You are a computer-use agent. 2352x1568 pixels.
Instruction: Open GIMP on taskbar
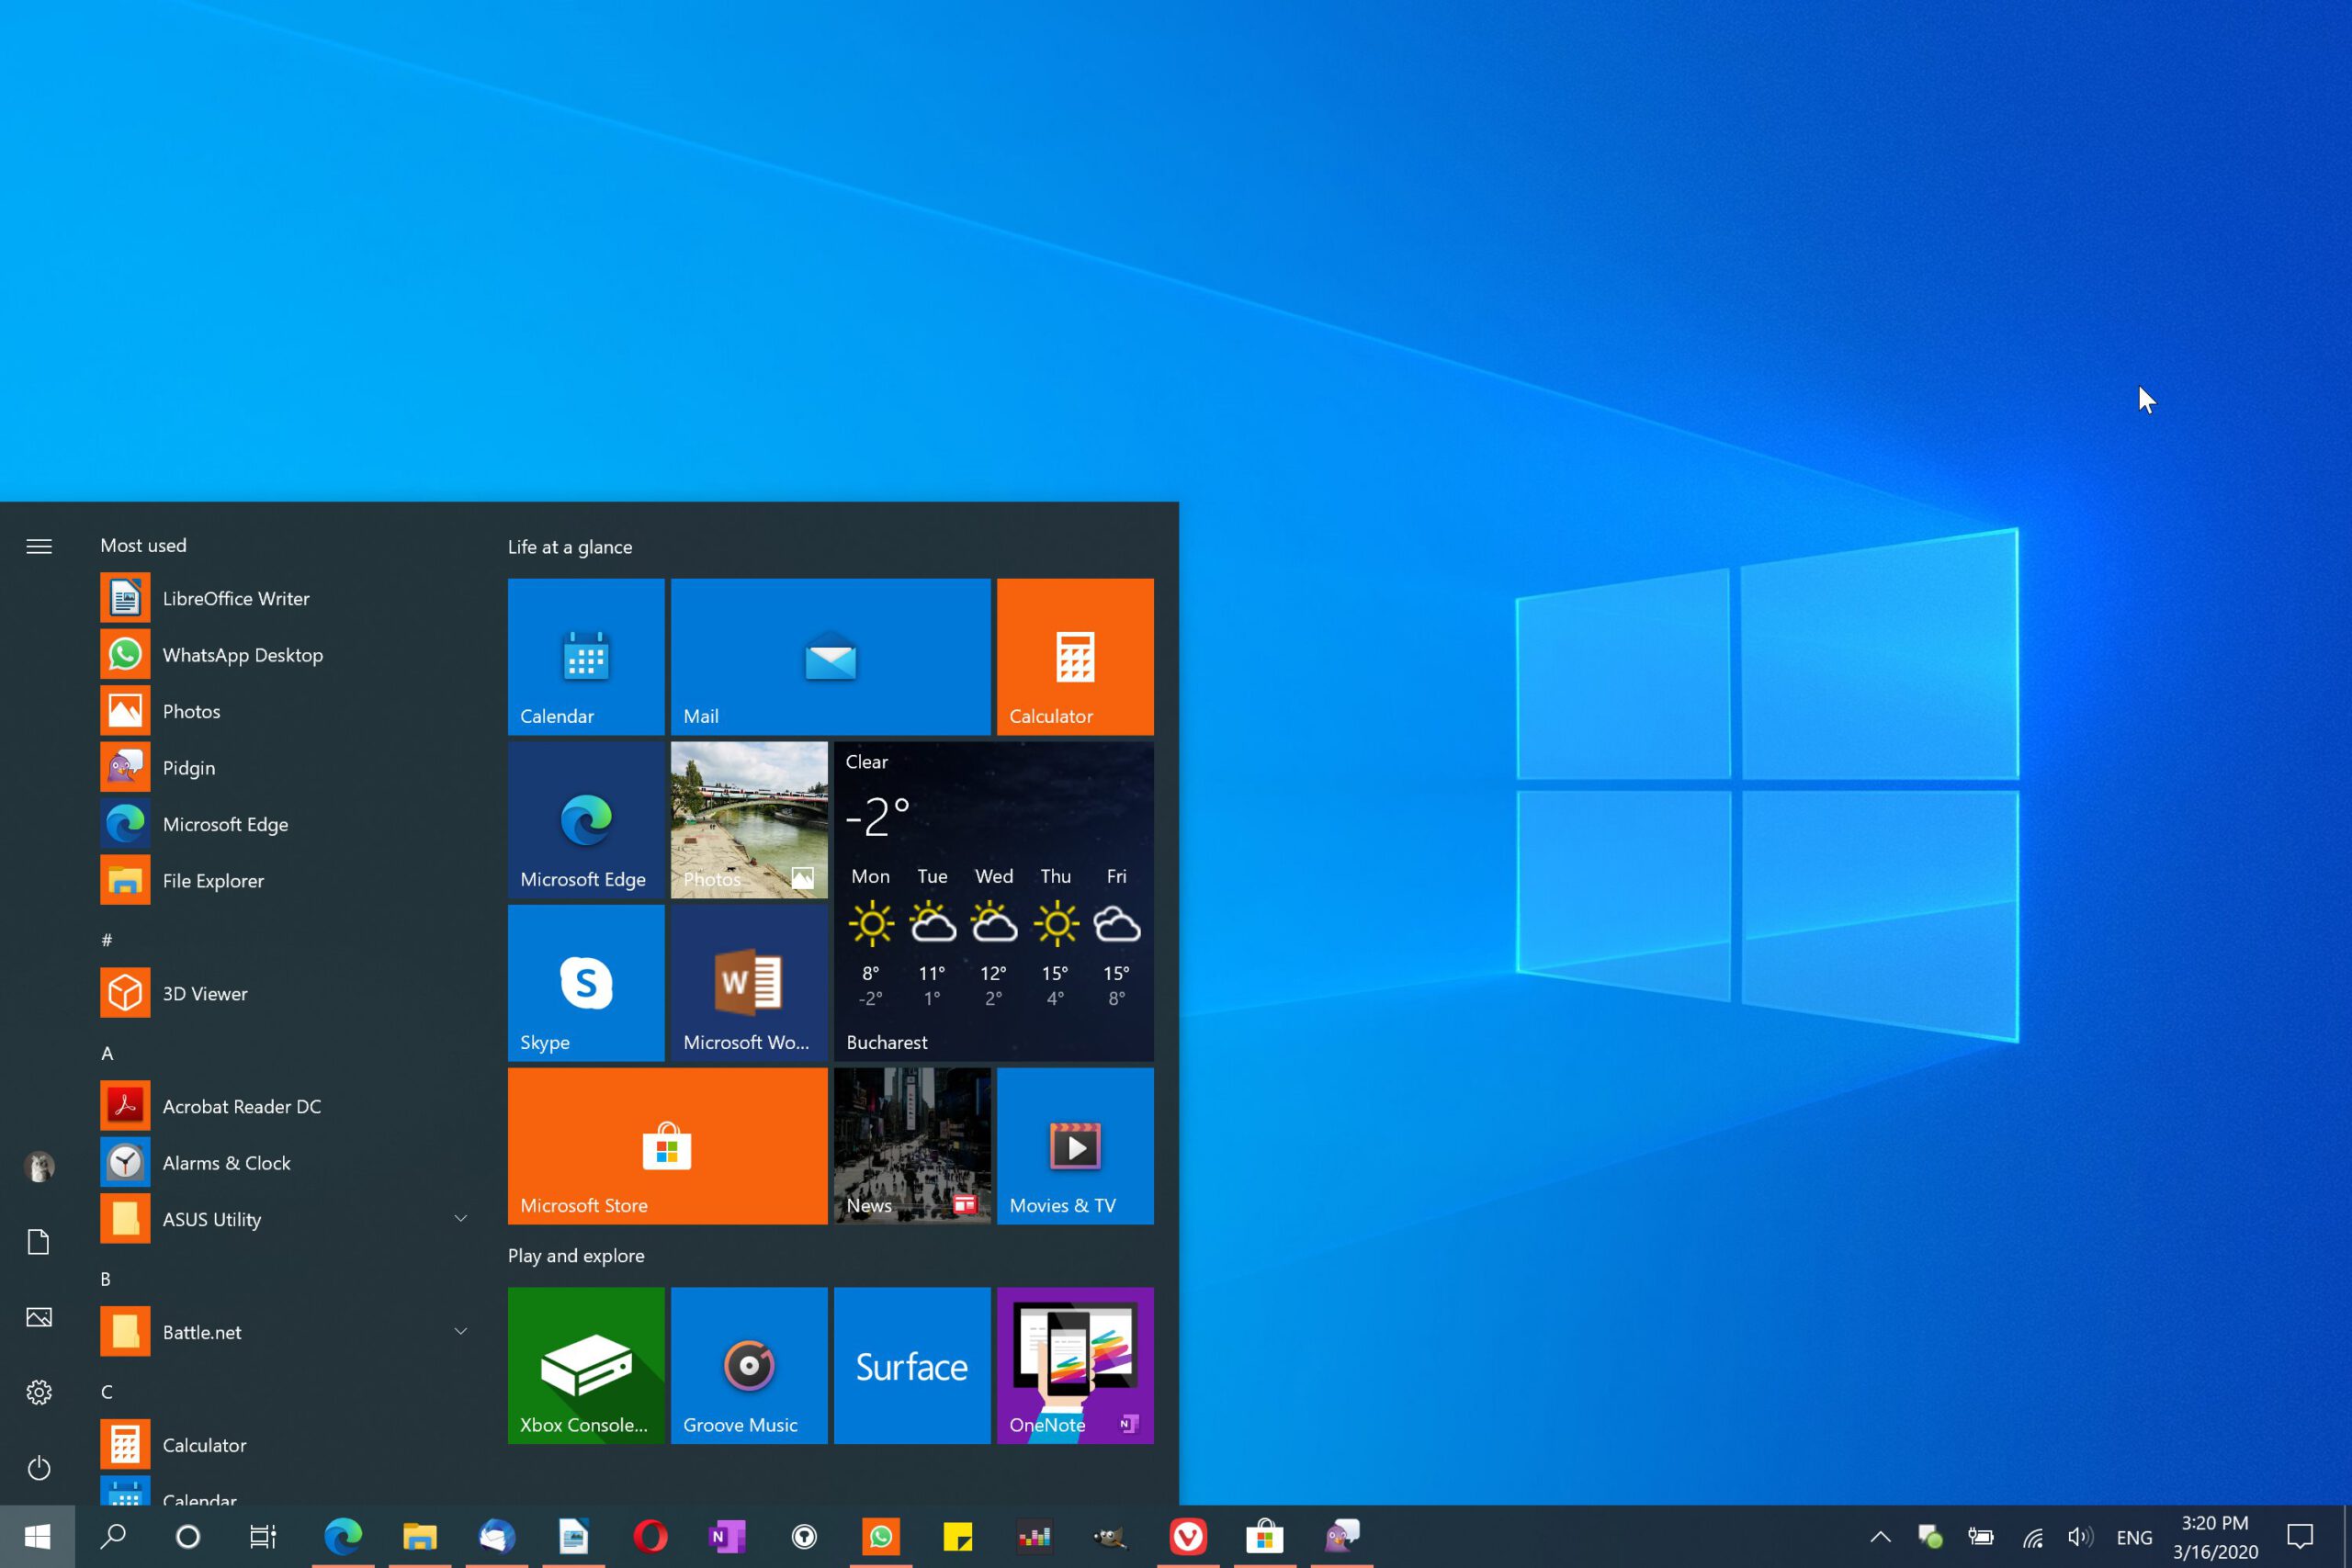pos(1111,1537)
